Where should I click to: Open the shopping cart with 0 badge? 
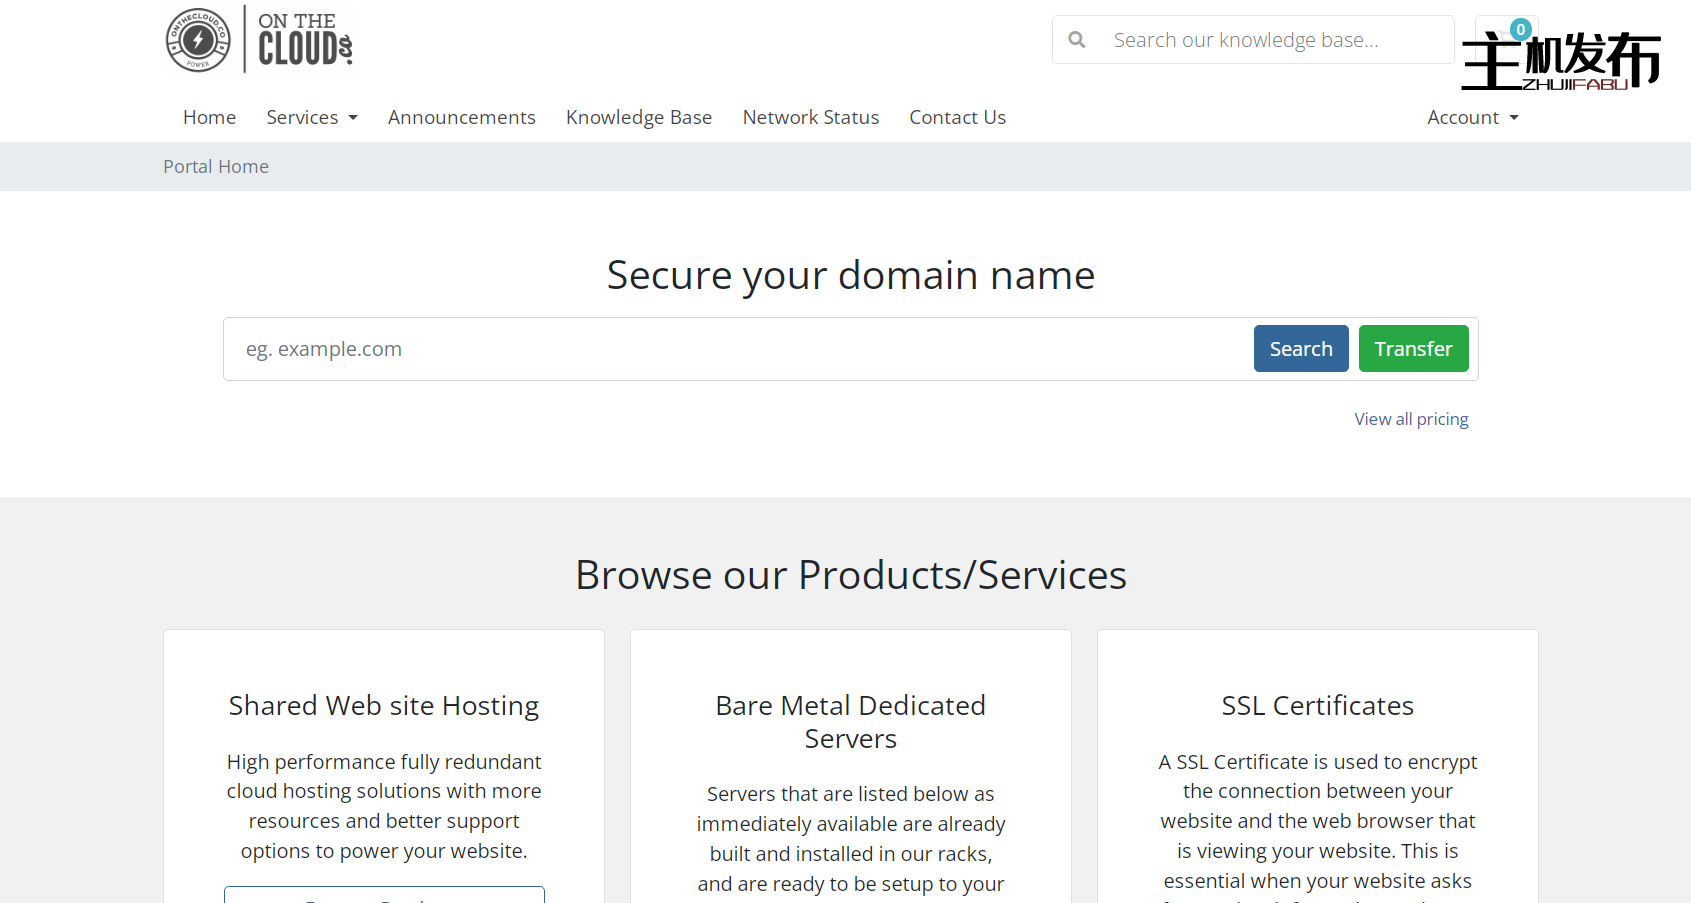(x=1506, y=37)
